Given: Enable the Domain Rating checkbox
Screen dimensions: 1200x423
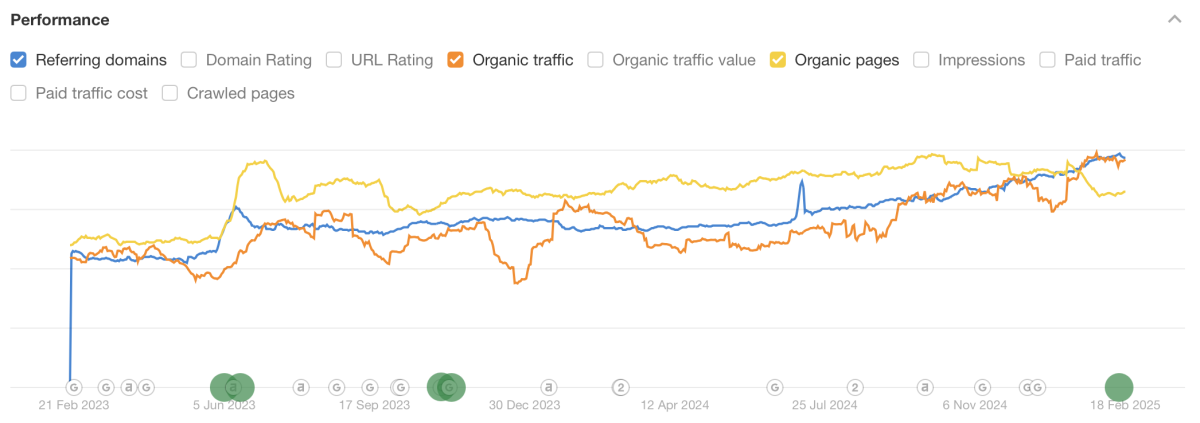Looking at the screenshot, I should pyautogui.click(x=189, y=60).
